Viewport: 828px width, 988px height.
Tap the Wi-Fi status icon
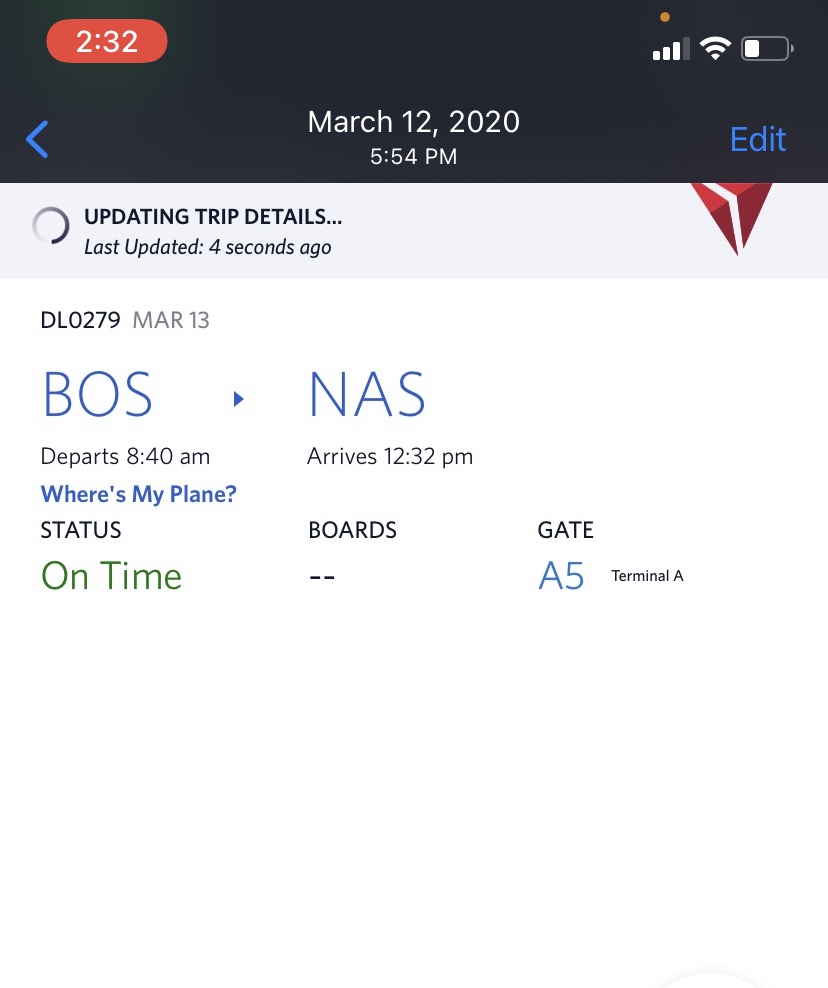pos(715,49)
